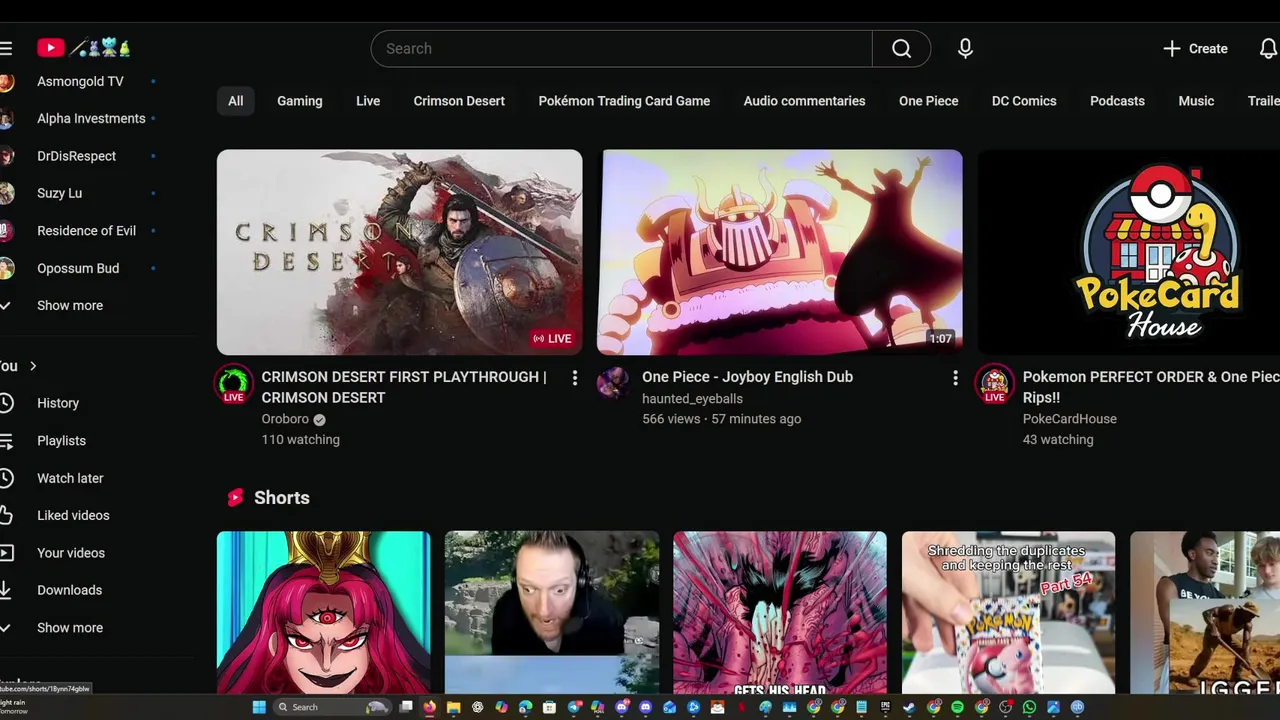Viewport: 1280px width, 720px height.
Task: Select the Gaming filter chip
Action: click(300, 101)
